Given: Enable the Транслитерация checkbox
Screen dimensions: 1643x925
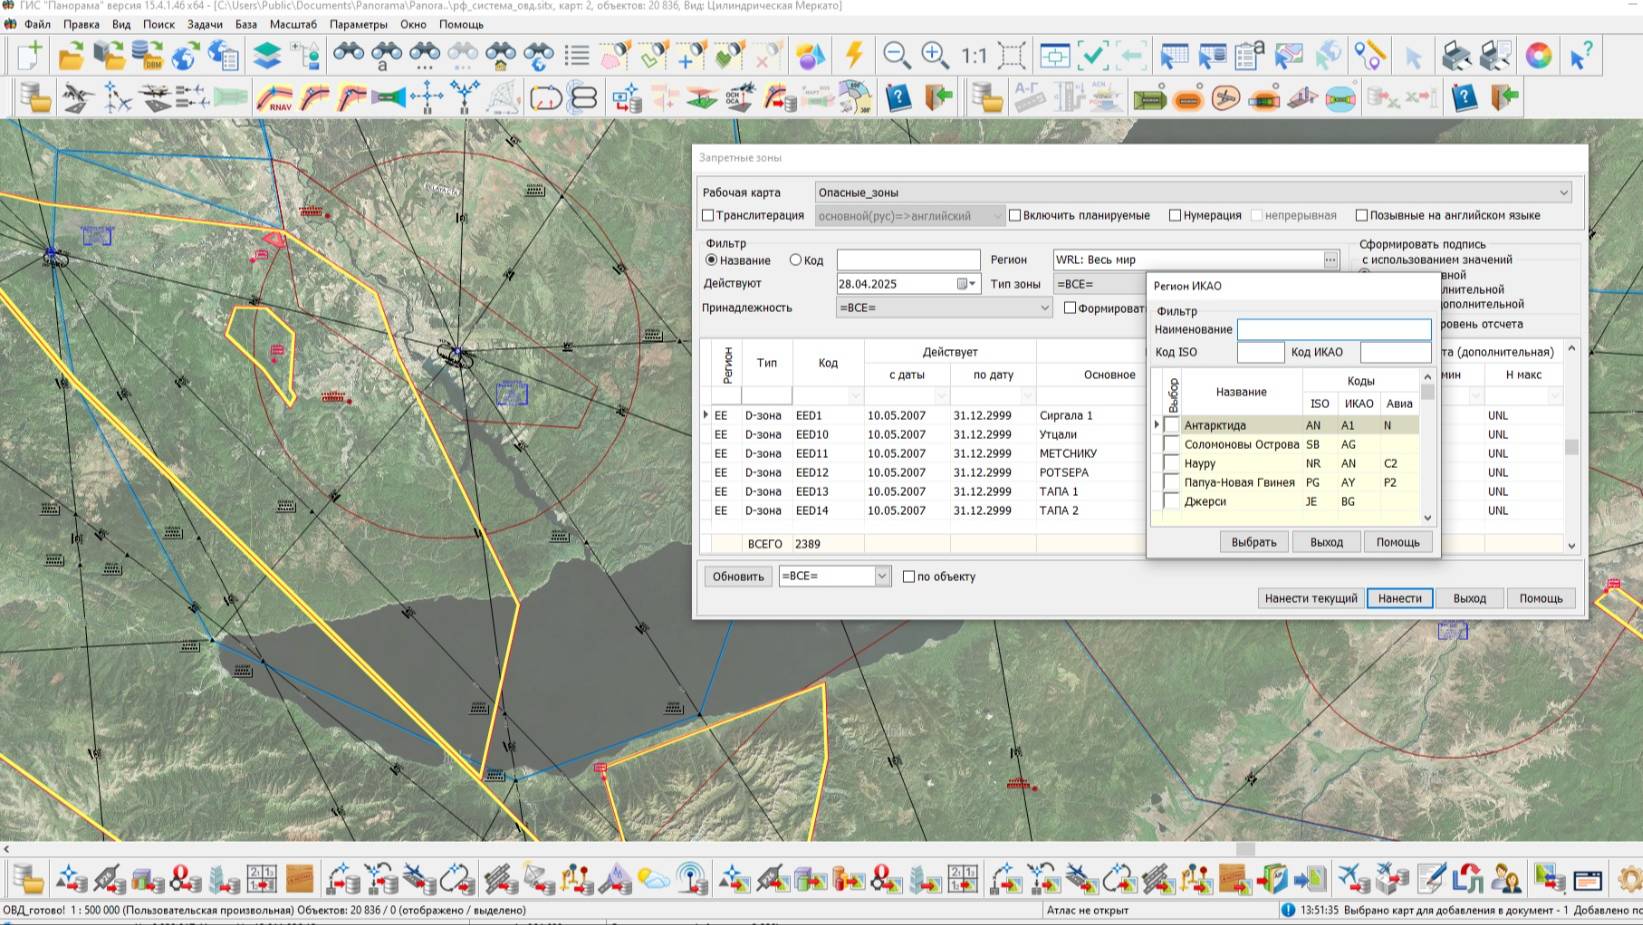Looking at the screenshot, I should pos(708,216).
